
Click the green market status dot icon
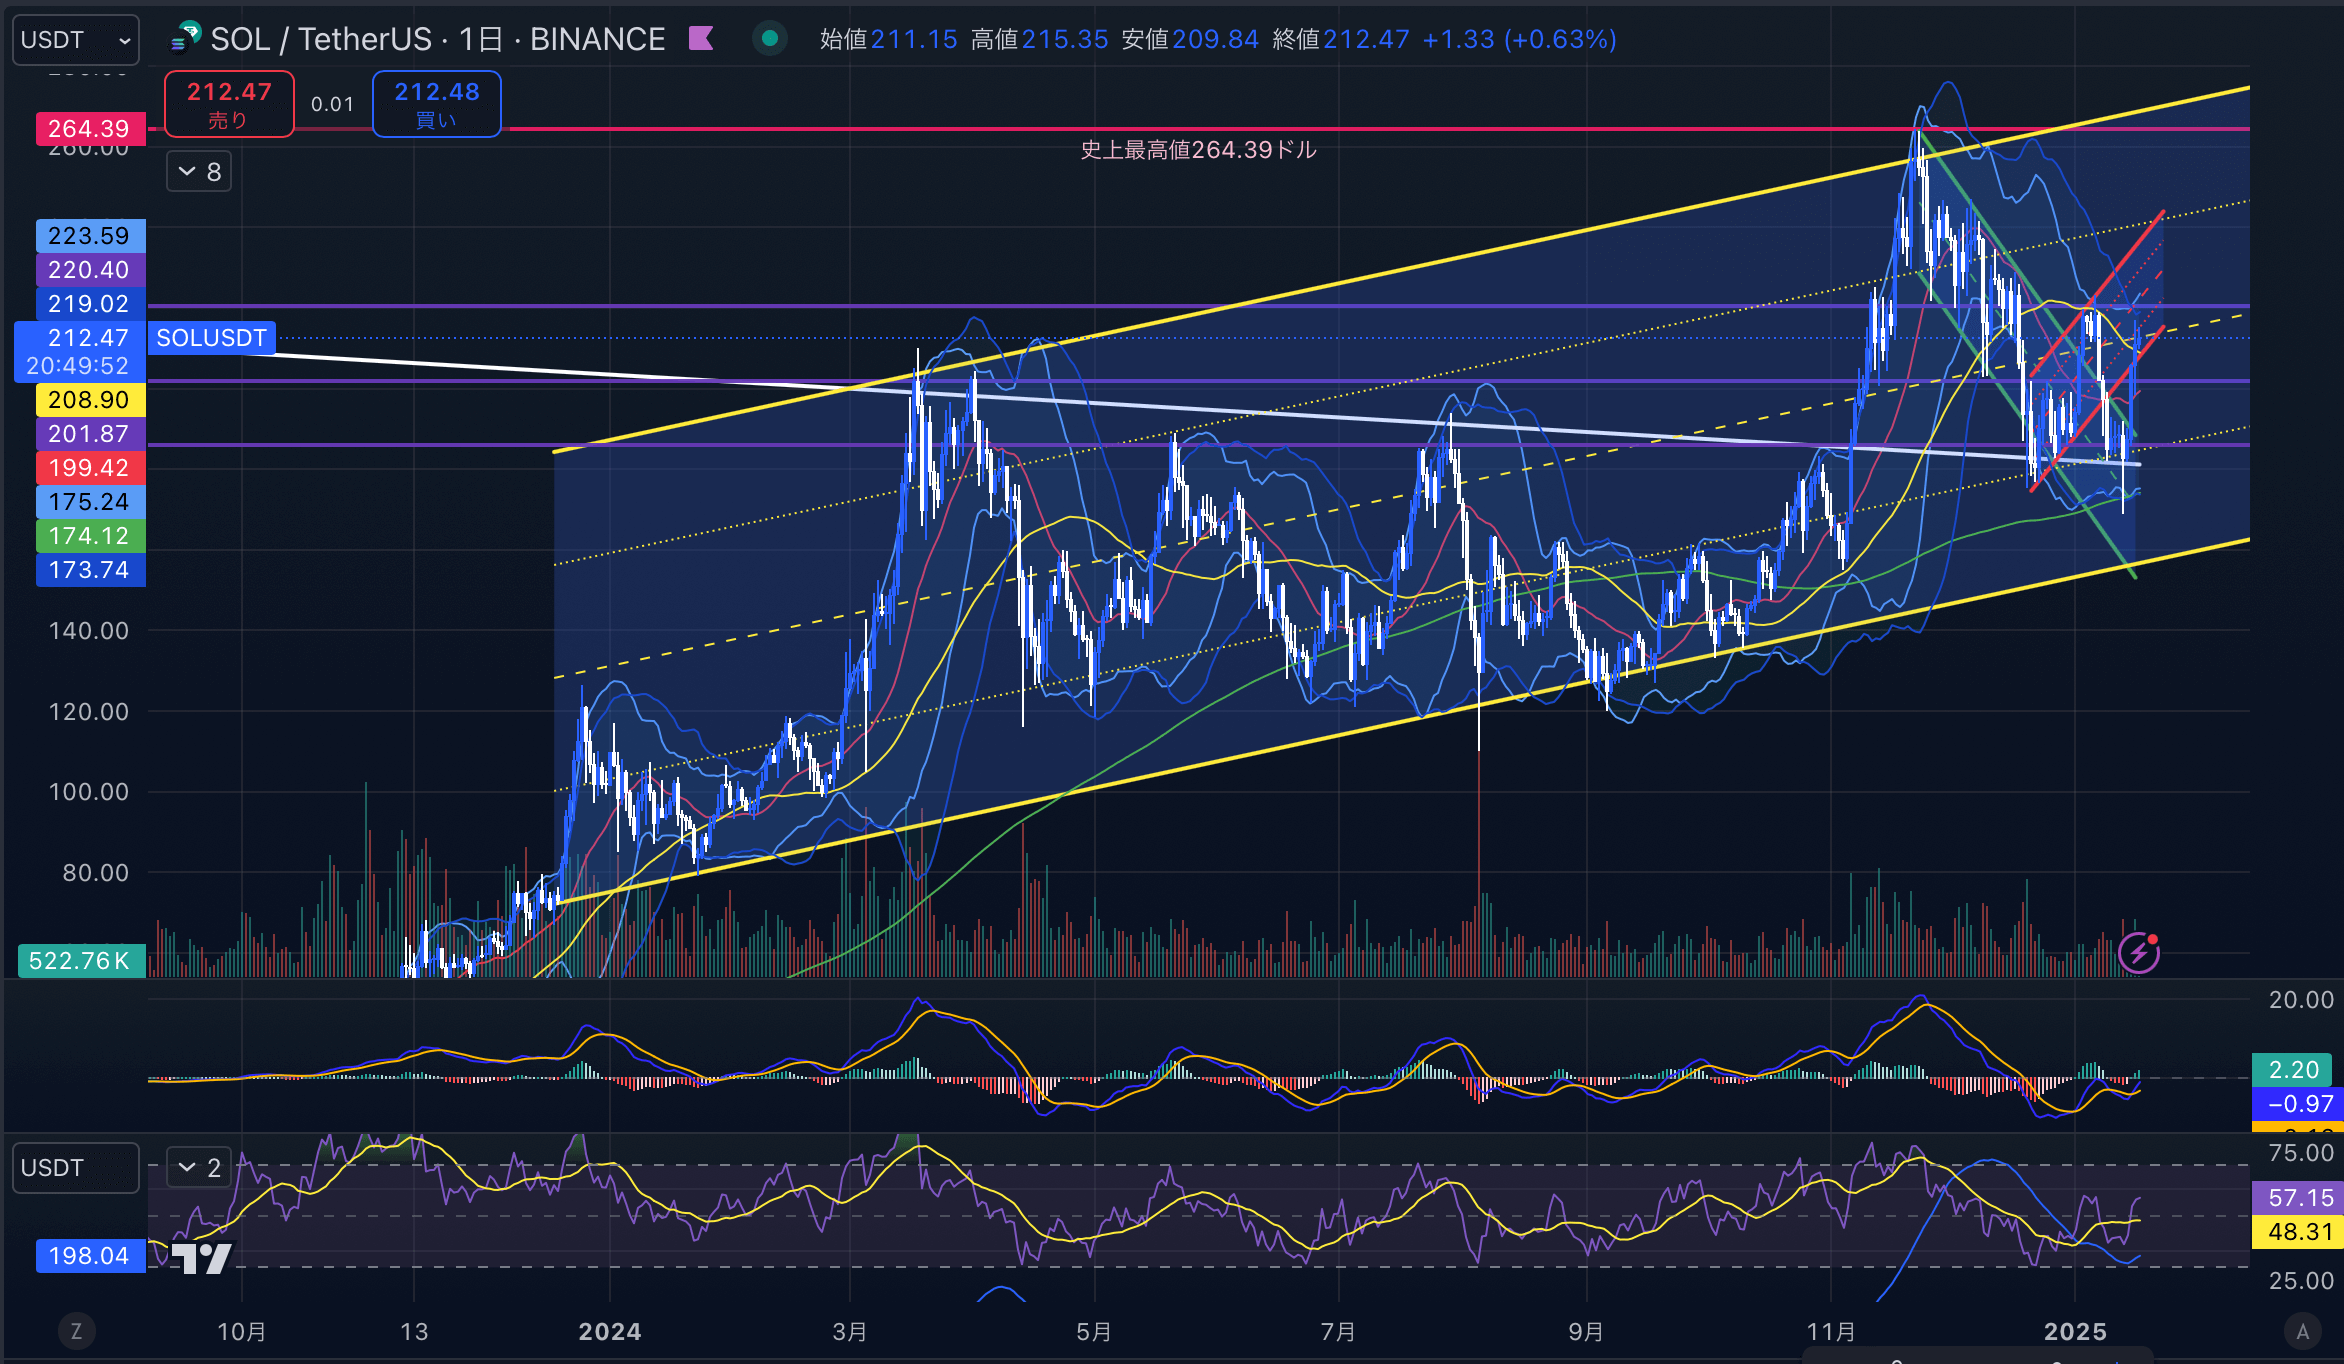click(x=770, y=39)
